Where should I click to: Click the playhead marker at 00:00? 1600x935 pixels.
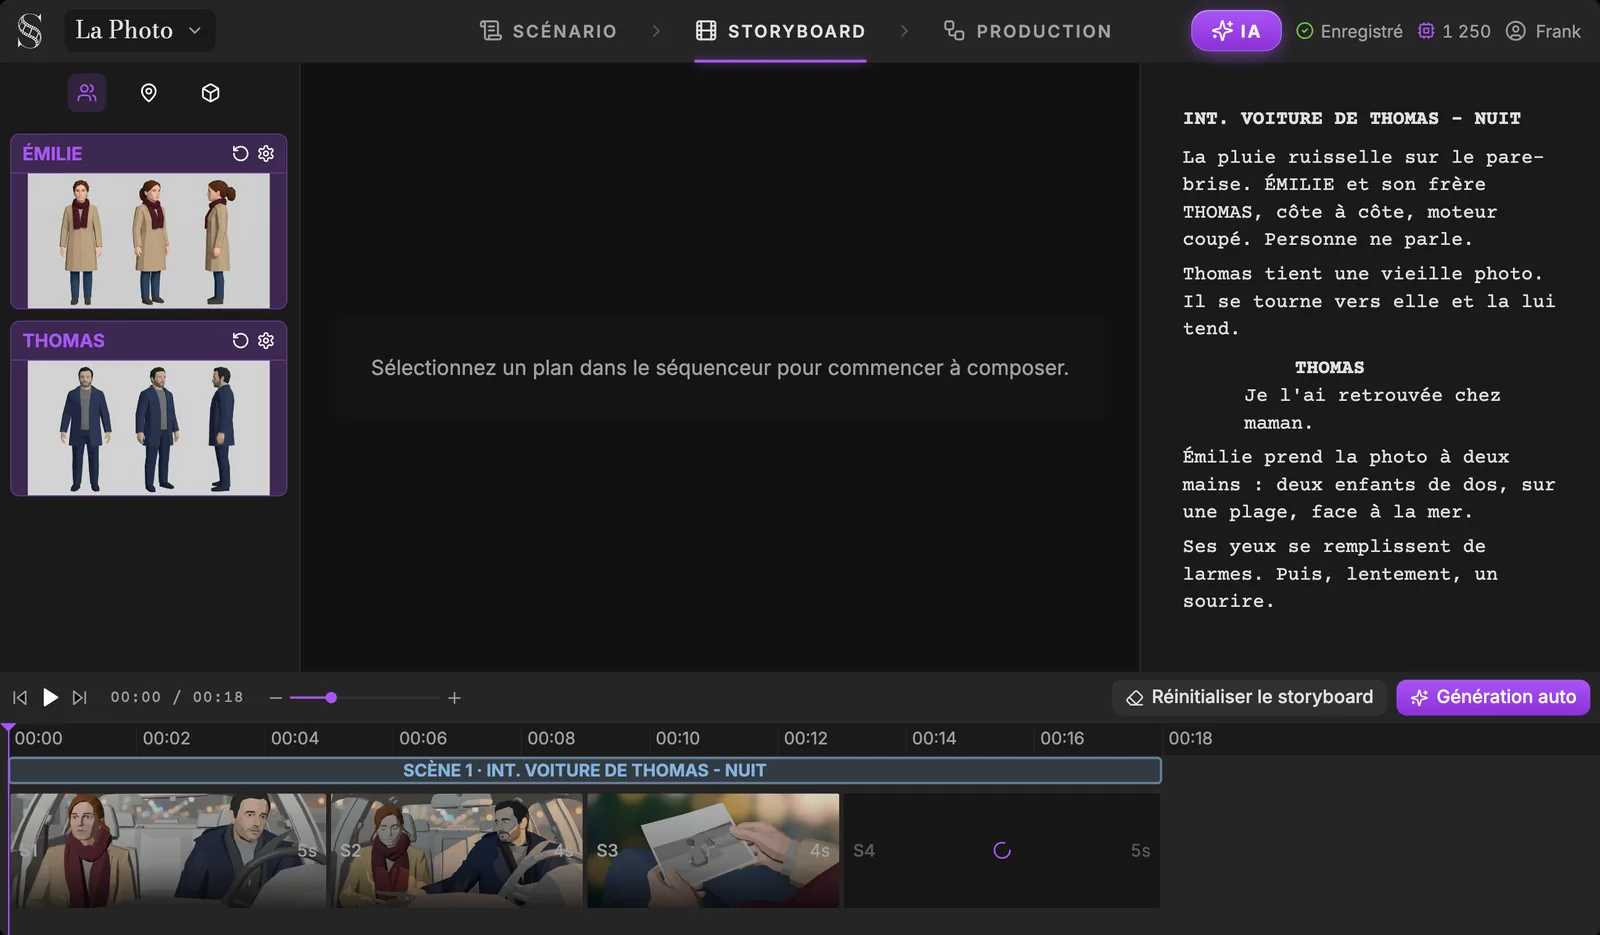[9, 728]
